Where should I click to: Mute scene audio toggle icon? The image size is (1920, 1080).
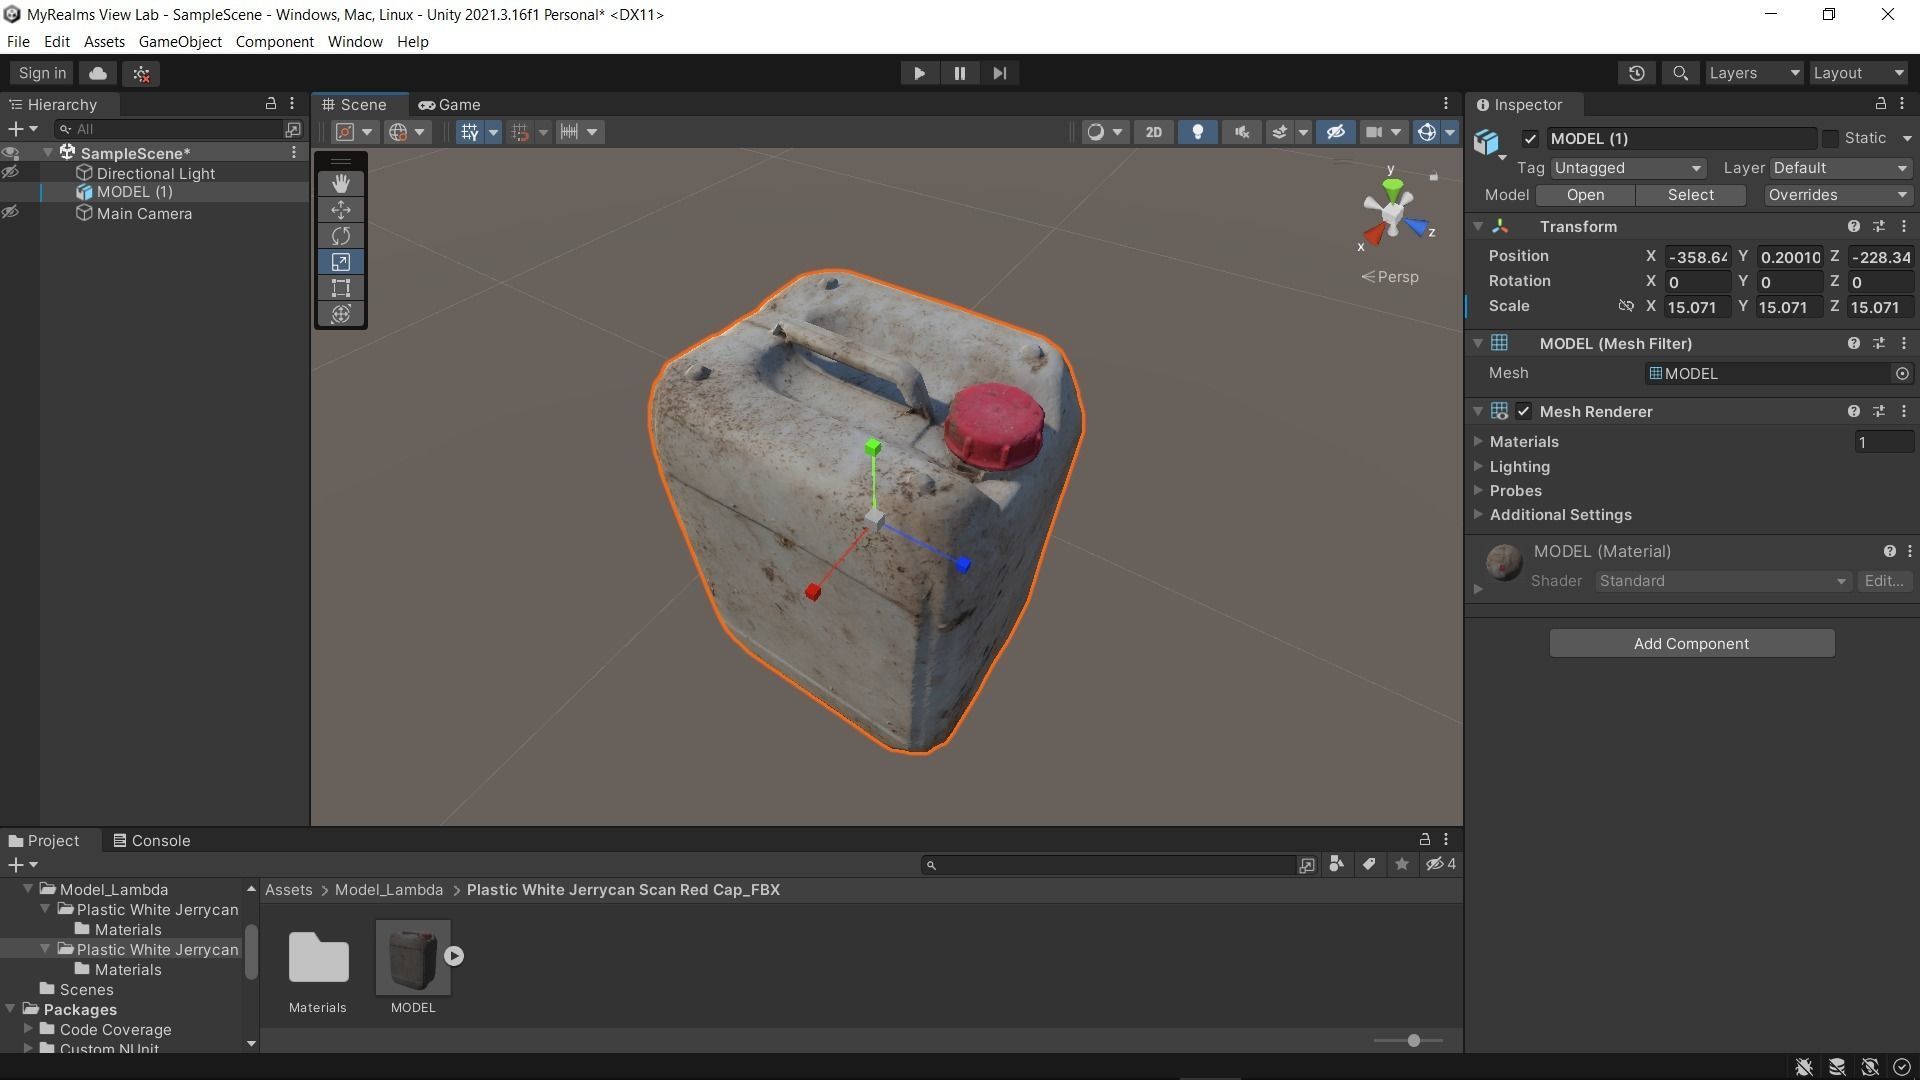(x=1241, y=132)
